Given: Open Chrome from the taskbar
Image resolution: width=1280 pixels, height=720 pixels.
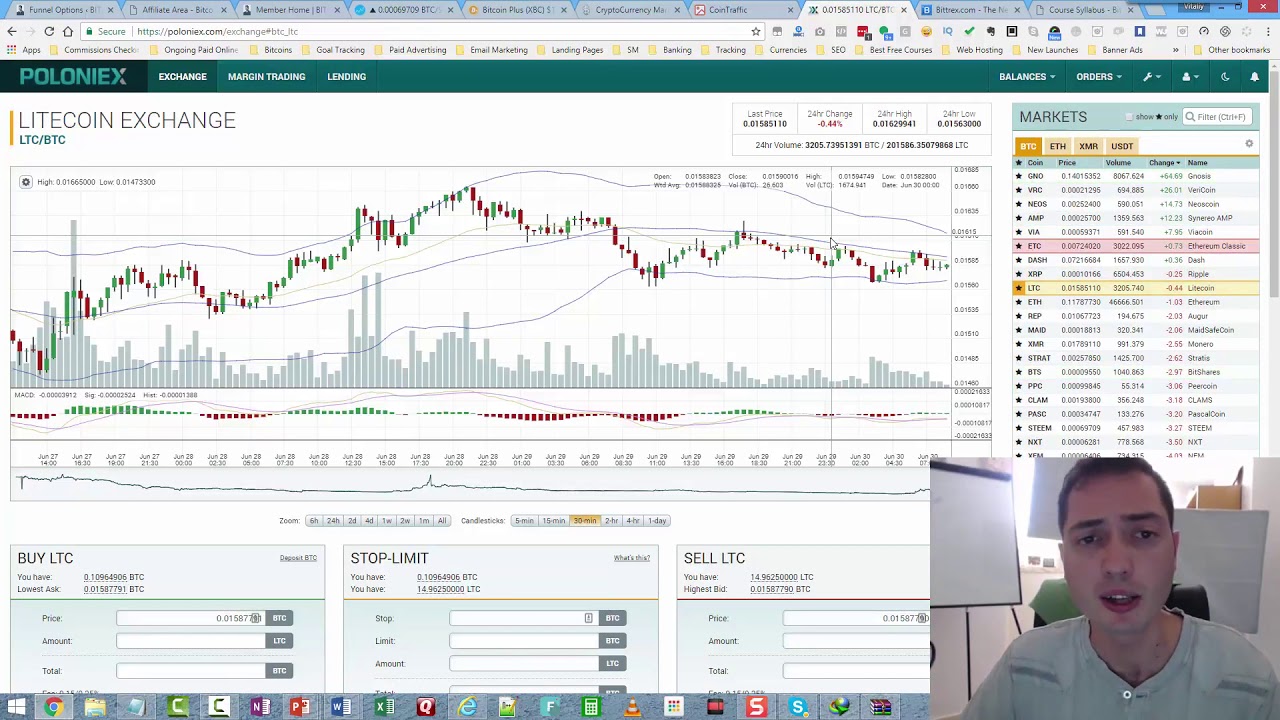Looking at the screenshot, I should (x=54, y=708).
